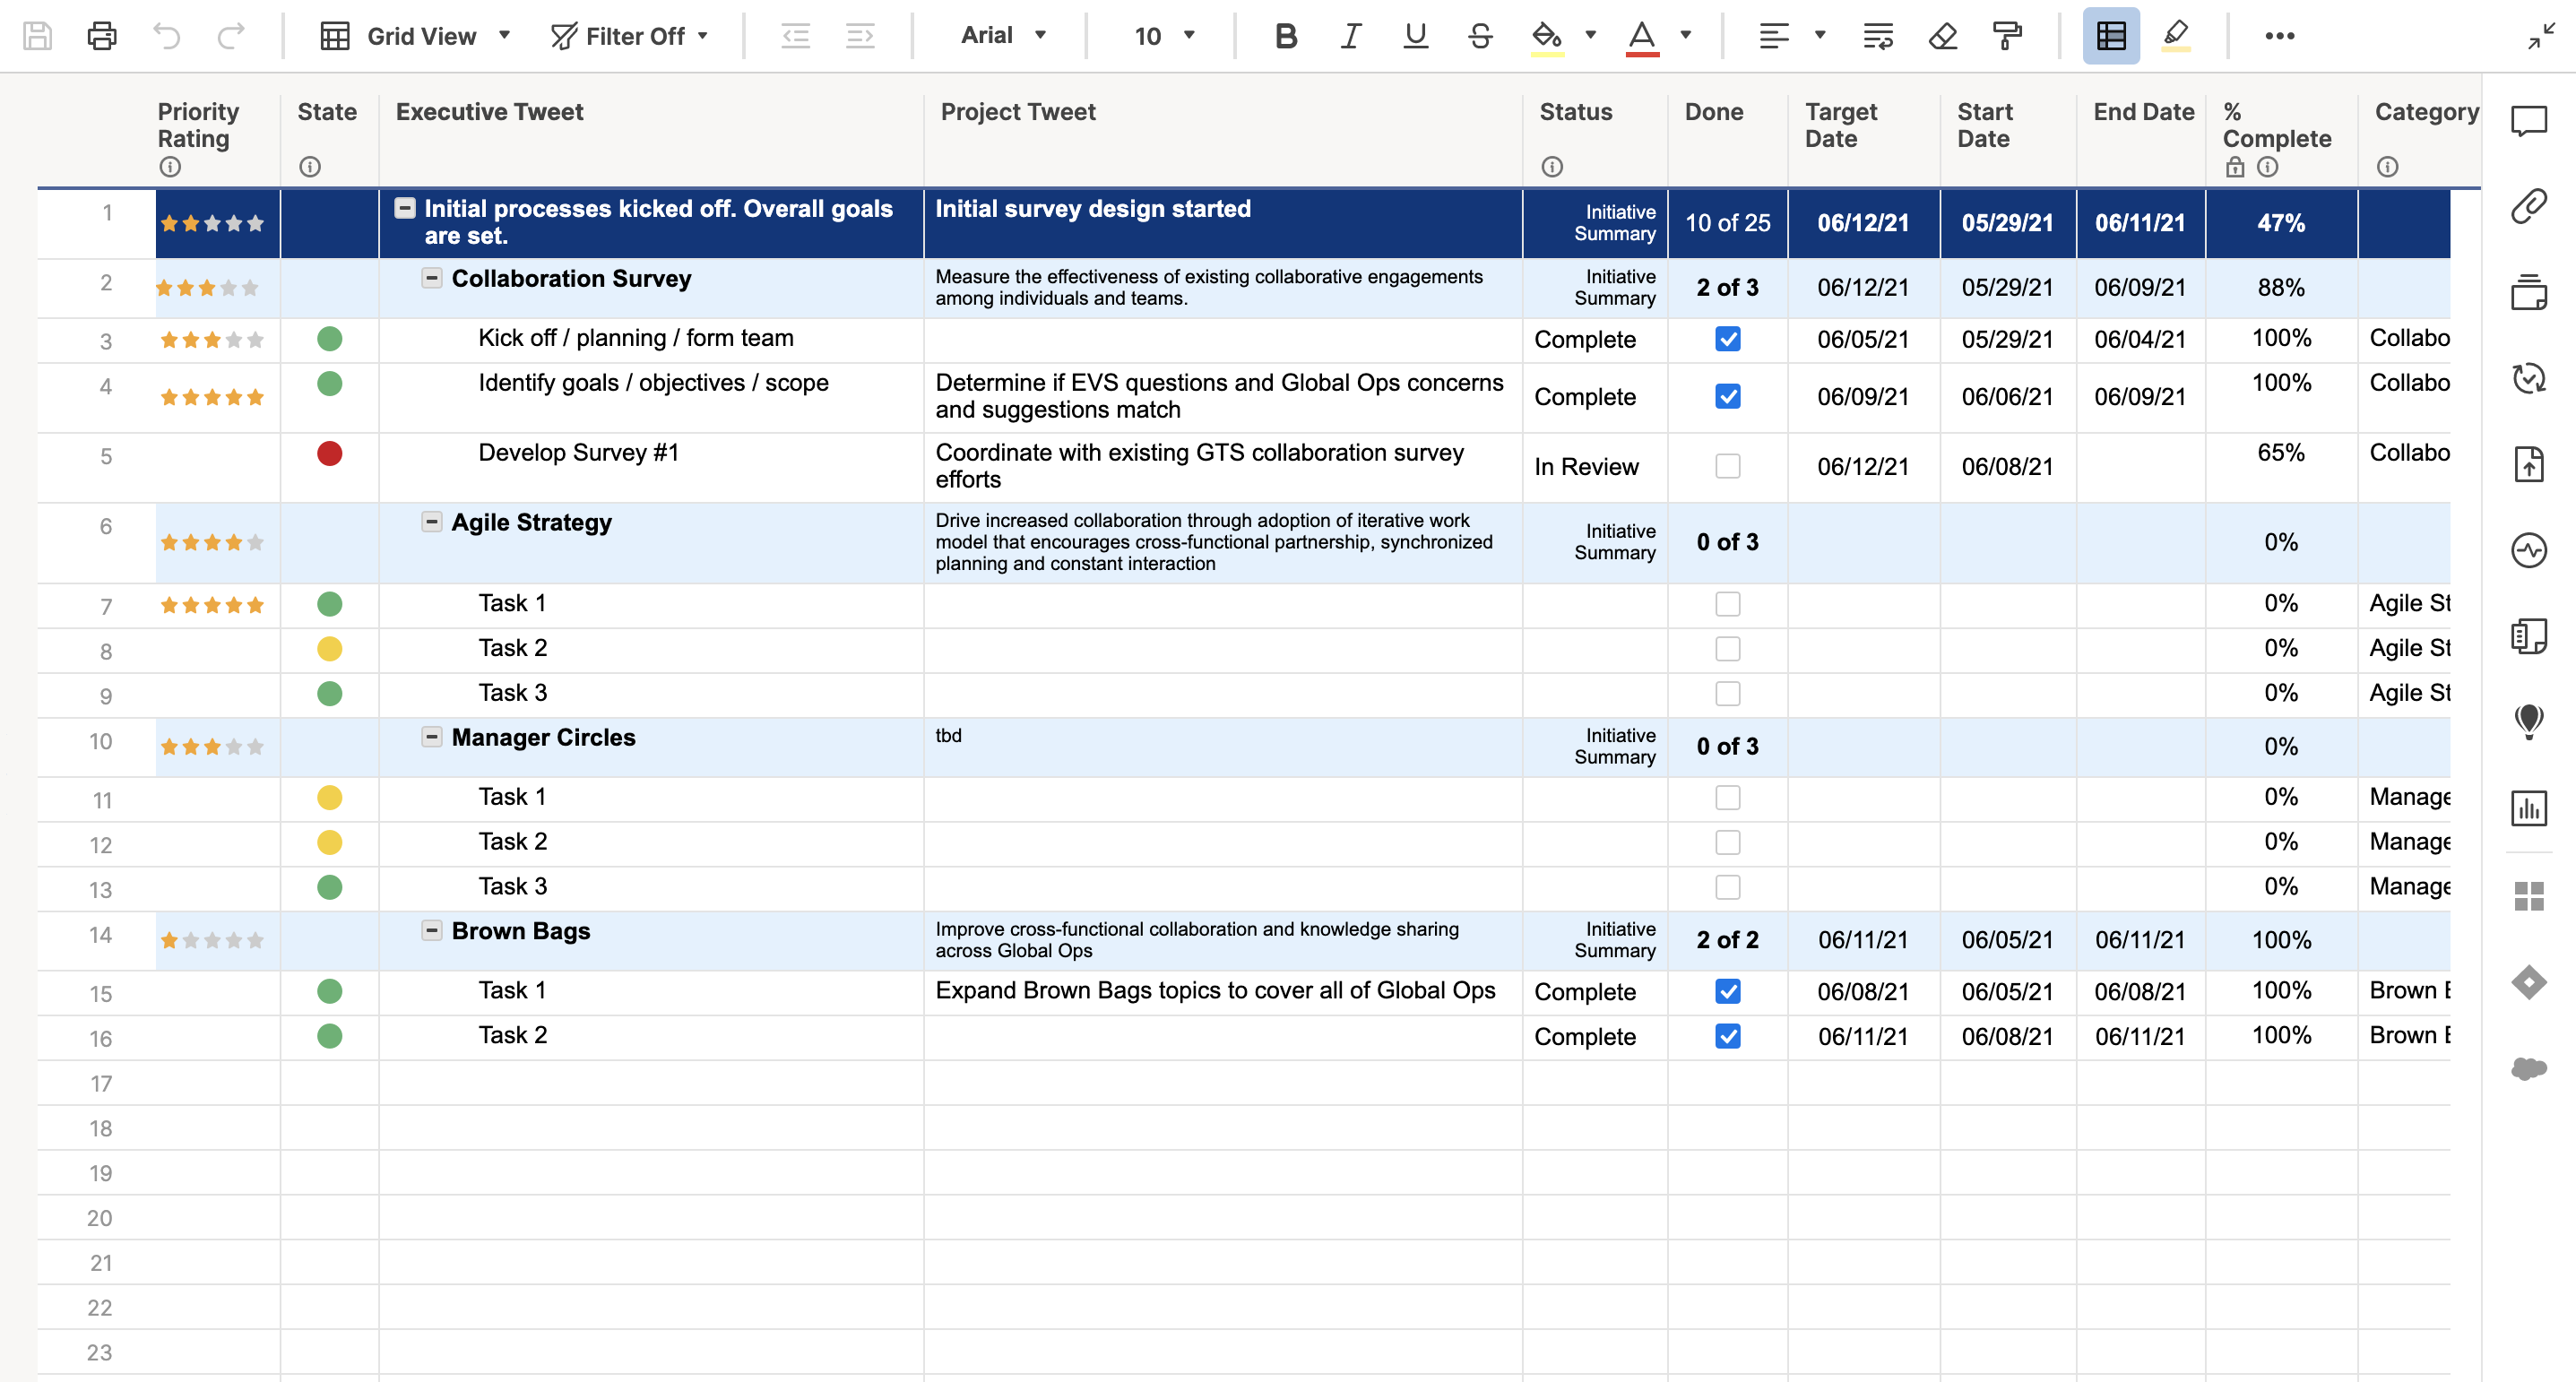Open the Conversations comment panel

click(x=2528, y=121)
